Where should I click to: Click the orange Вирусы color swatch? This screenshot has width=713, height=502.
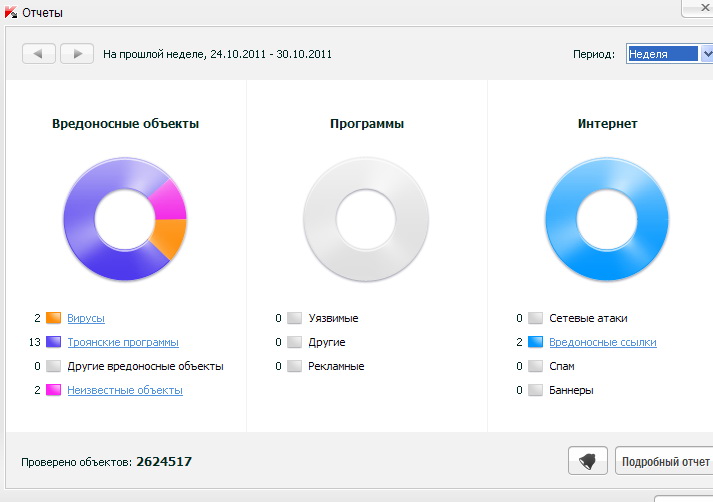click(54, 318)
